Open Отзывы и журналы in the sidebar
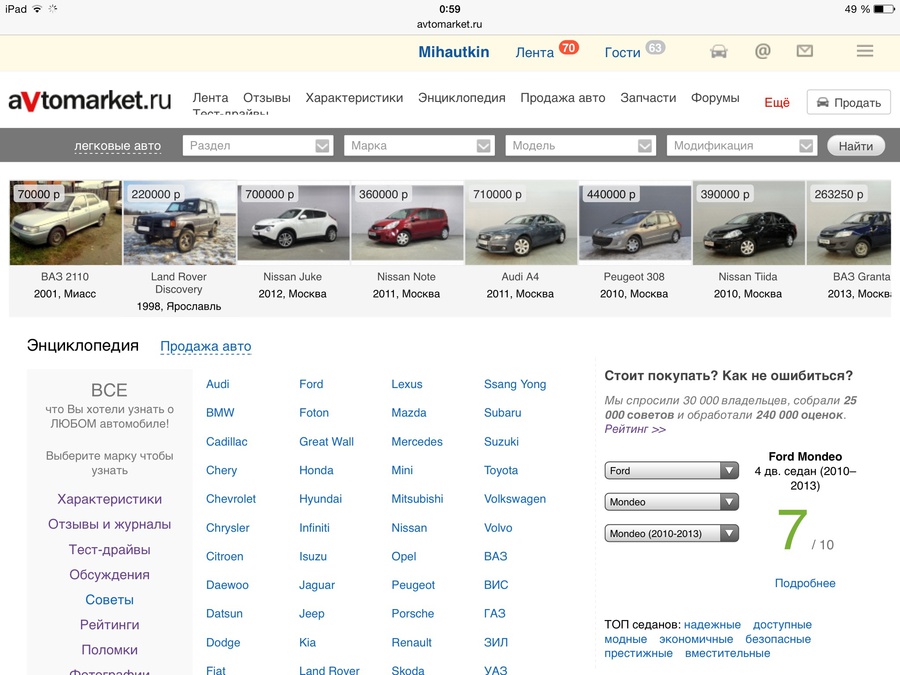Screen dimensions: 900x675 [x=110, y=525]
